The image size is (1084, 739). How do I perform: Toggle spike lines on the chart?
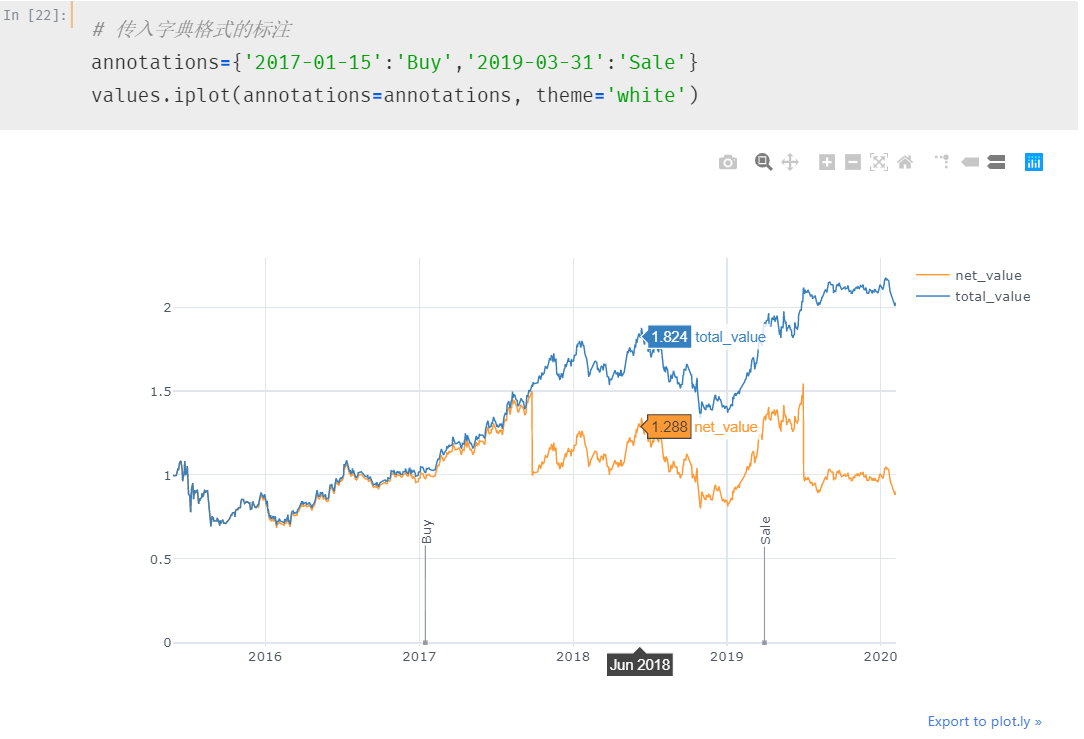coord(941,161)
